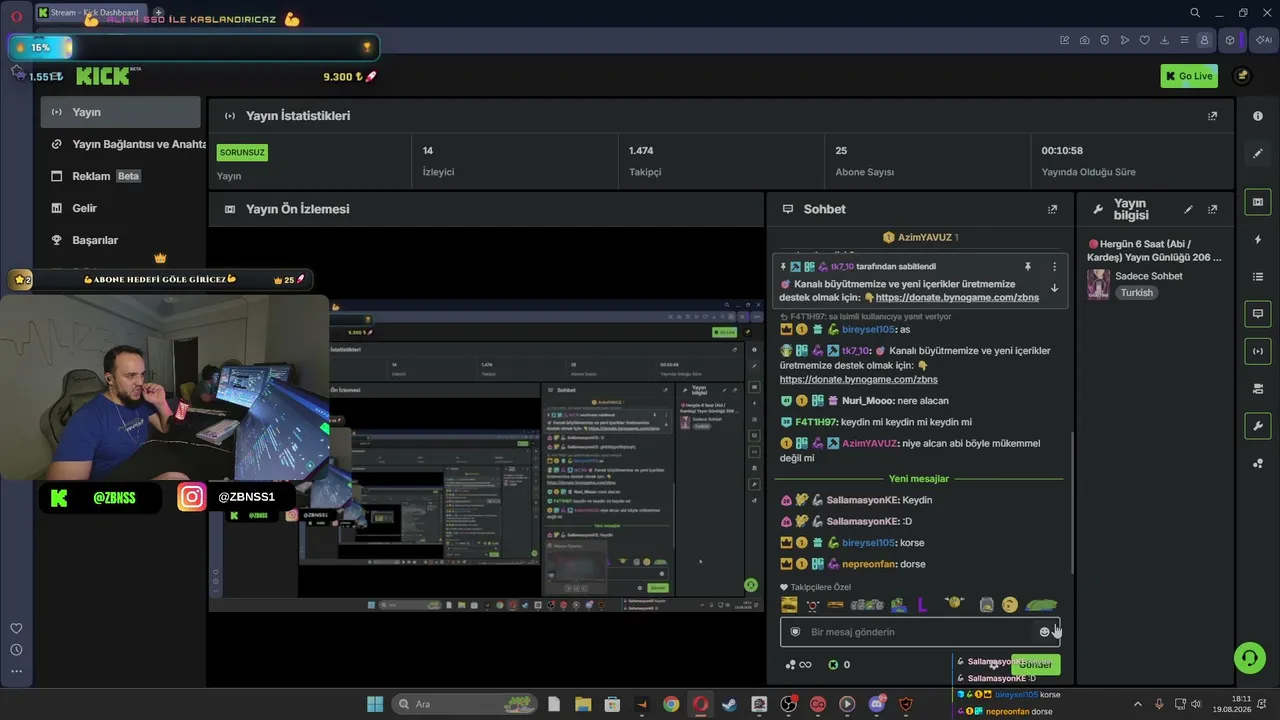The image size is (1280, 720).
Task: Click the history clock icon in Opera sidebar
Action: tap(16, 650)
